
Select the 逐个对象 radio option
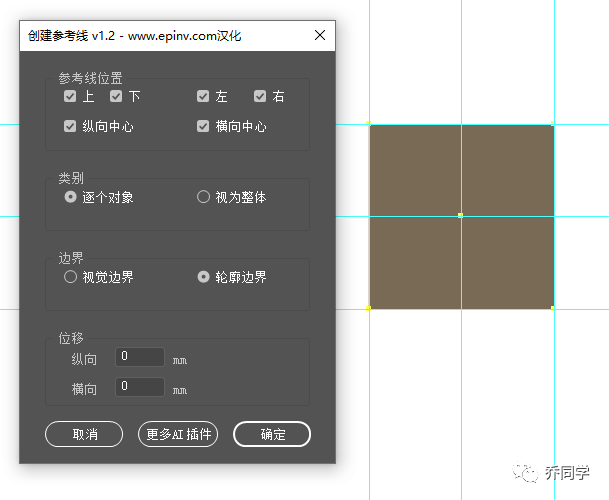[70, 197]
